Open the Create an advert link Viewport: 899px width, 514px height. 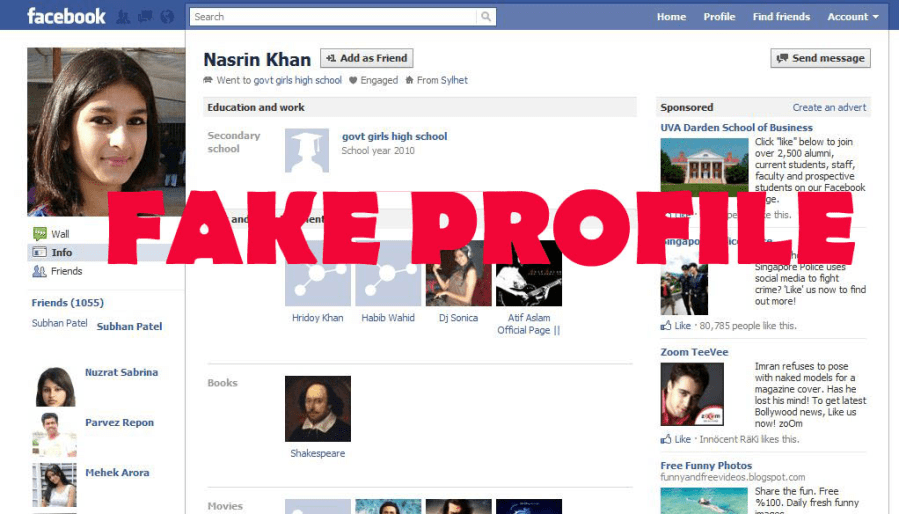829,107
